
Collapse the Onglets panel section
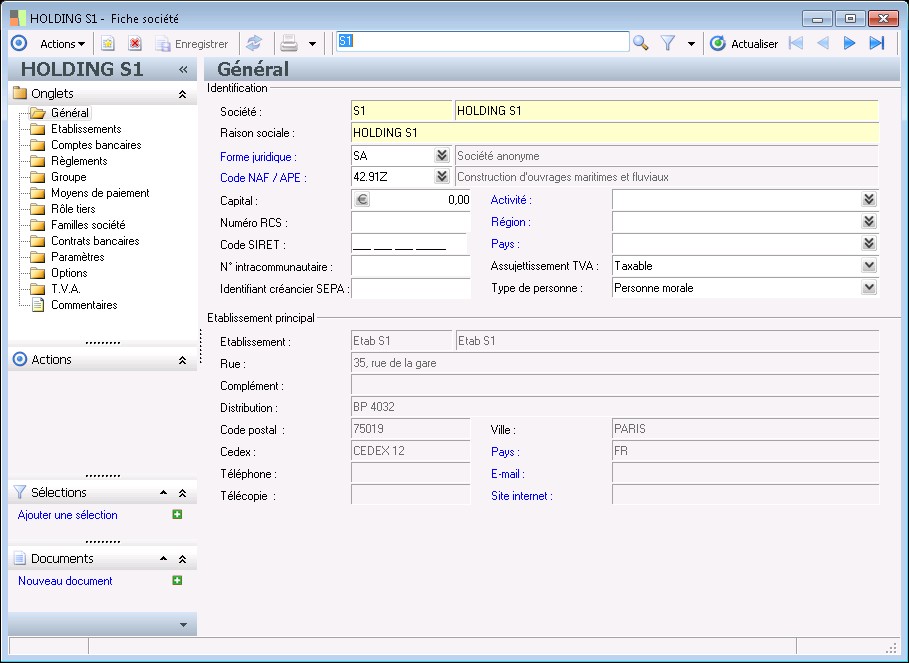click(x=182, y=94)
